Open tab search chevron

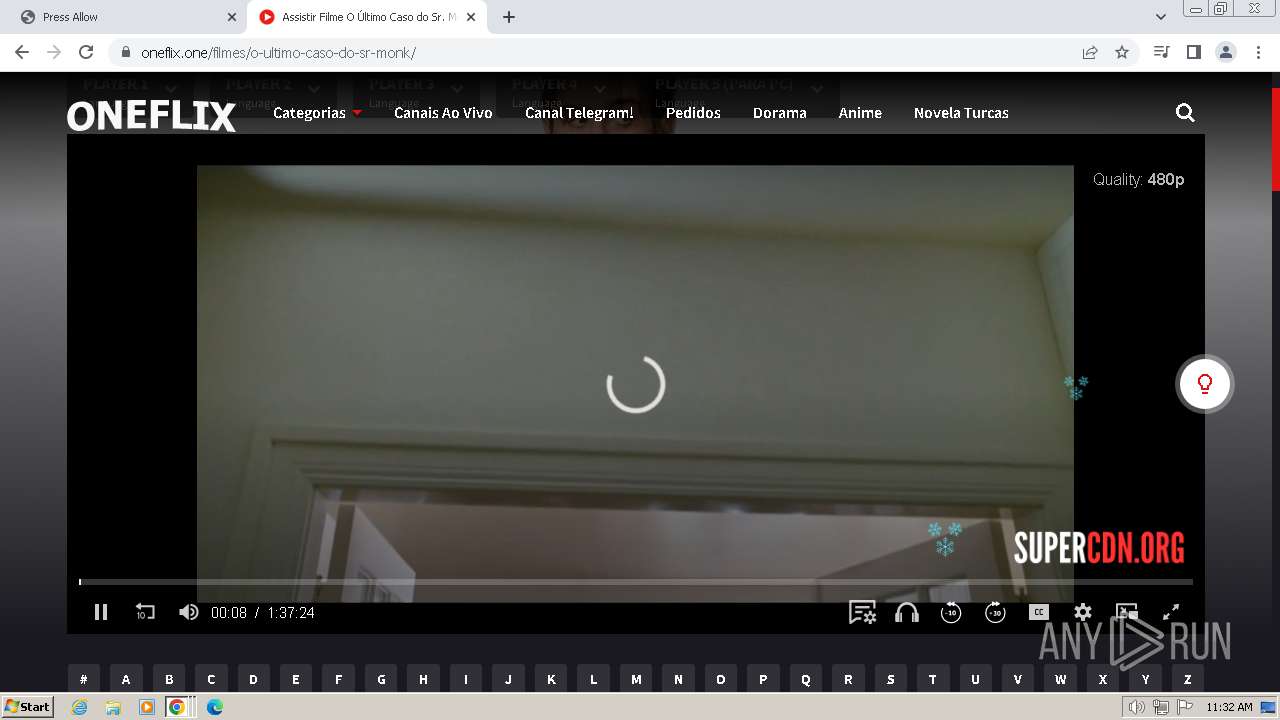pyautogui.click(x=1161, y=17)
